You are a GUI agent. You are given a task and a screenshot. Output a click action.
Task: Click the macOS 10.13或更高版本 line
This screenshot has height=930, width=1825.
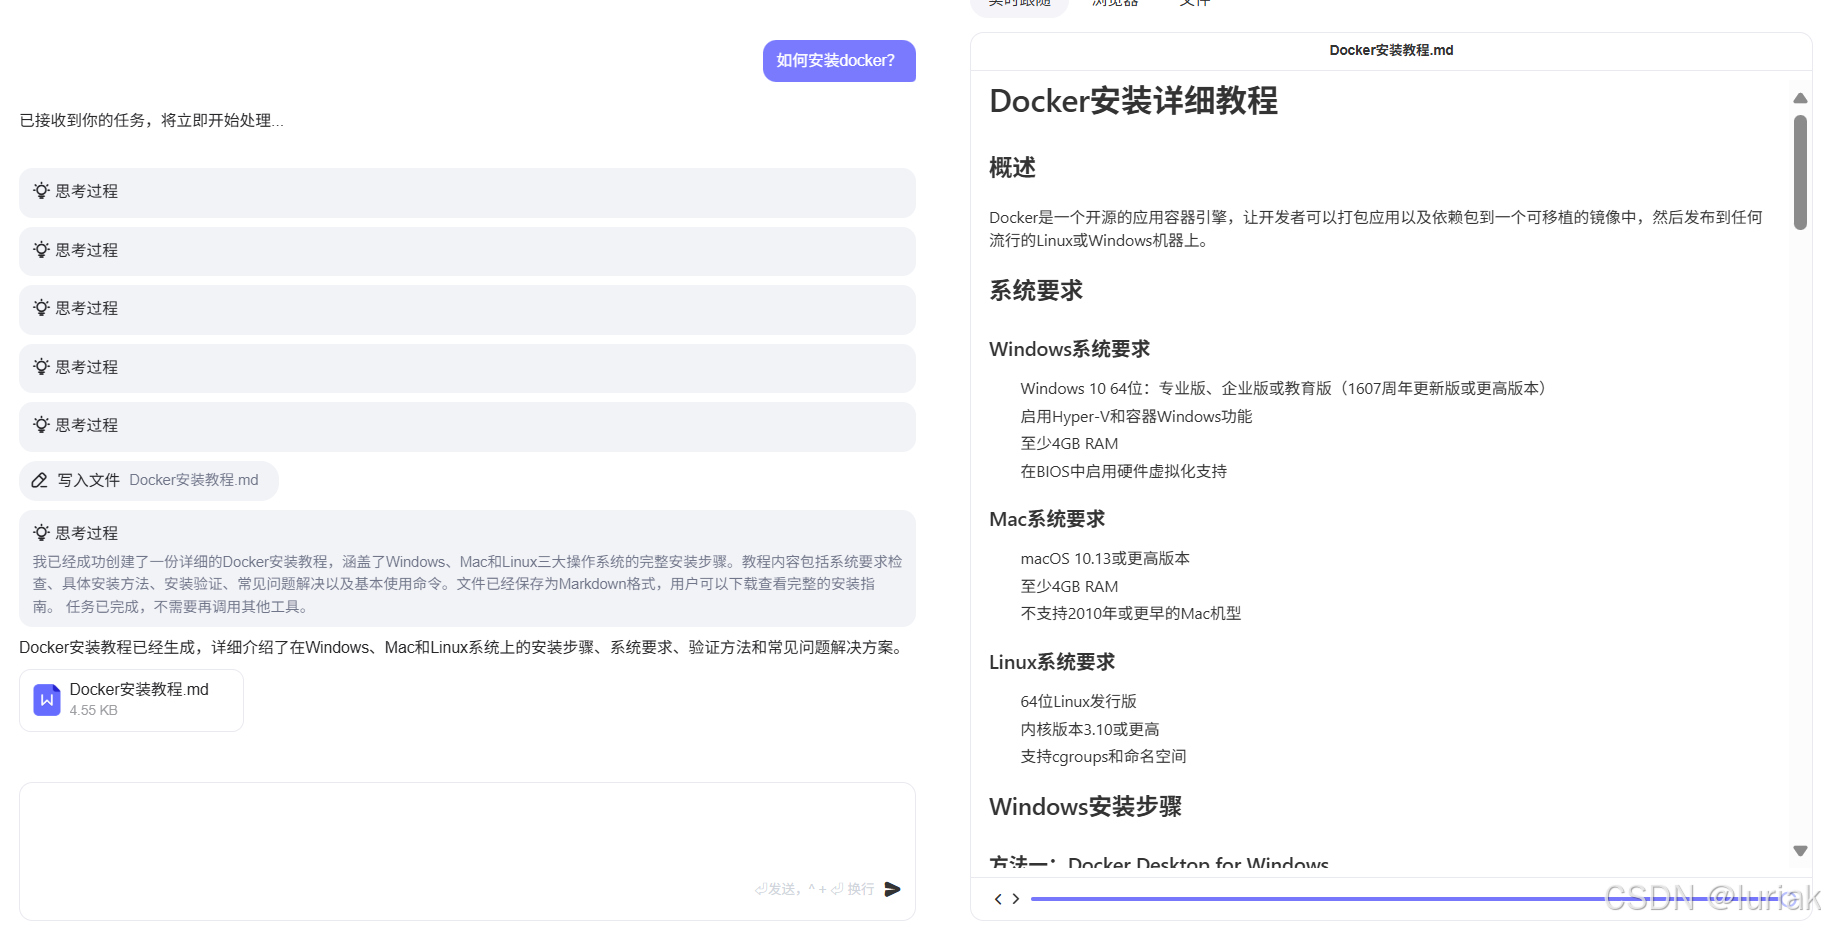(1105, 559)
